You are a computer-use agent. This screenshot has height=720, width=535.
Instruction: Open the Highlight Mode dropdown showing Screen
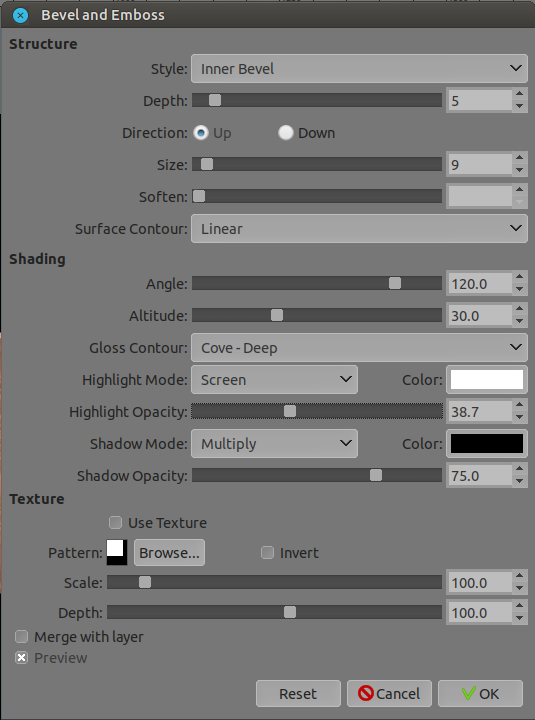tap(274, 379)
